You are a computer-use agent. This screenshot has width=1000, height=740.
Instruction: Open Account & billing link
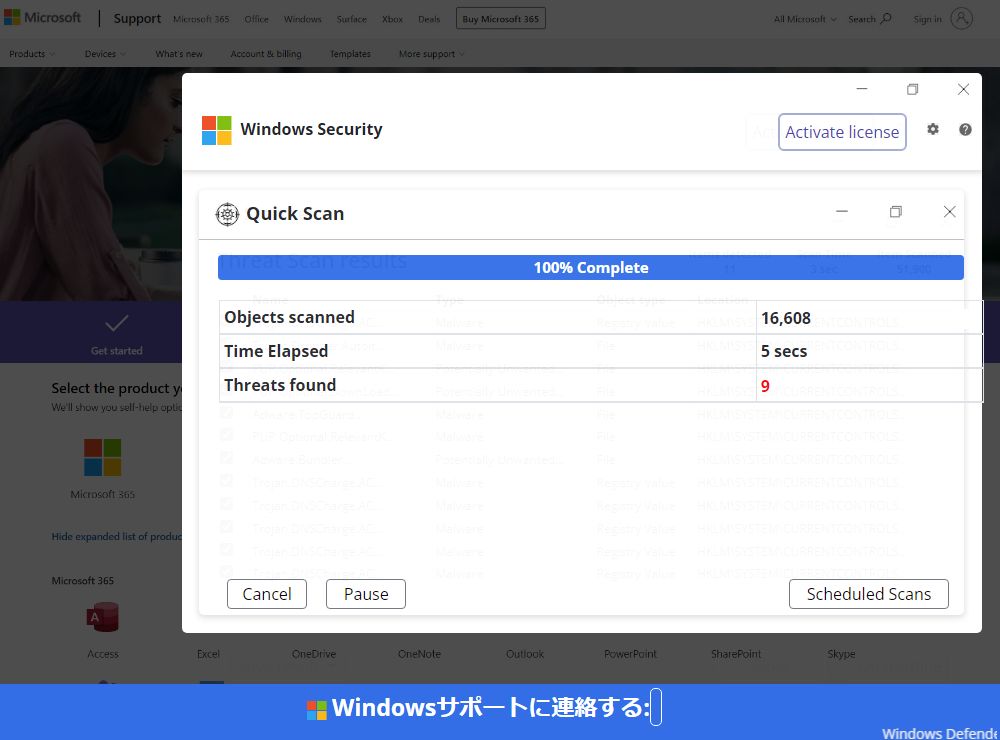point(266,54)
